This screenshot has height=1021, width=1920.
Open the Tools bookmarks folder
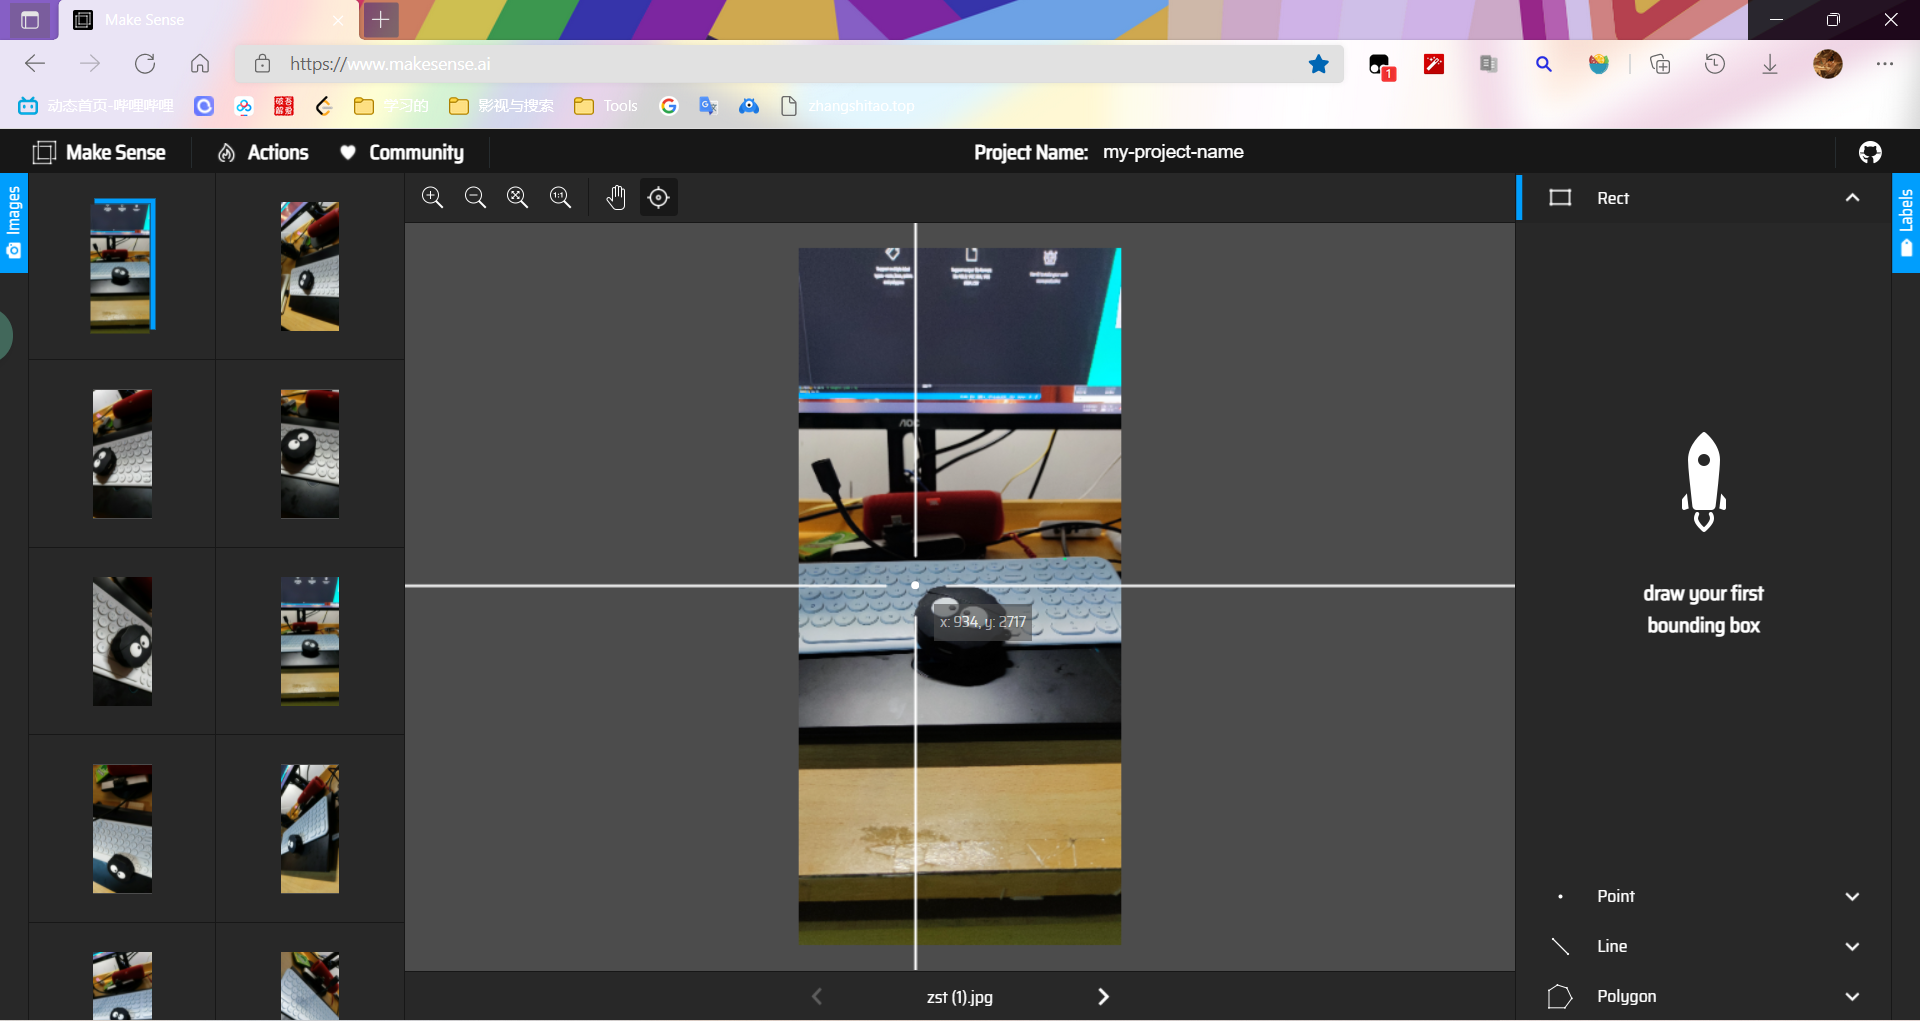pos(606,106)
